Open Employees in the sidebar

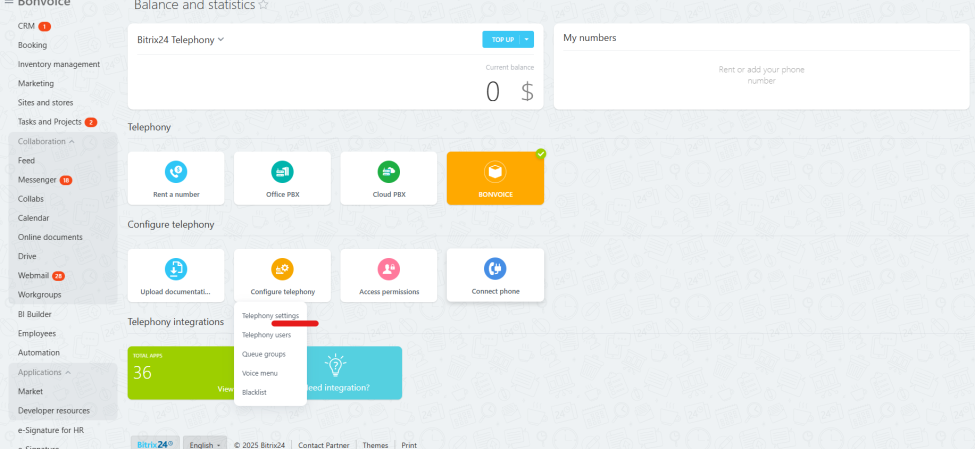tap(37, 333)
